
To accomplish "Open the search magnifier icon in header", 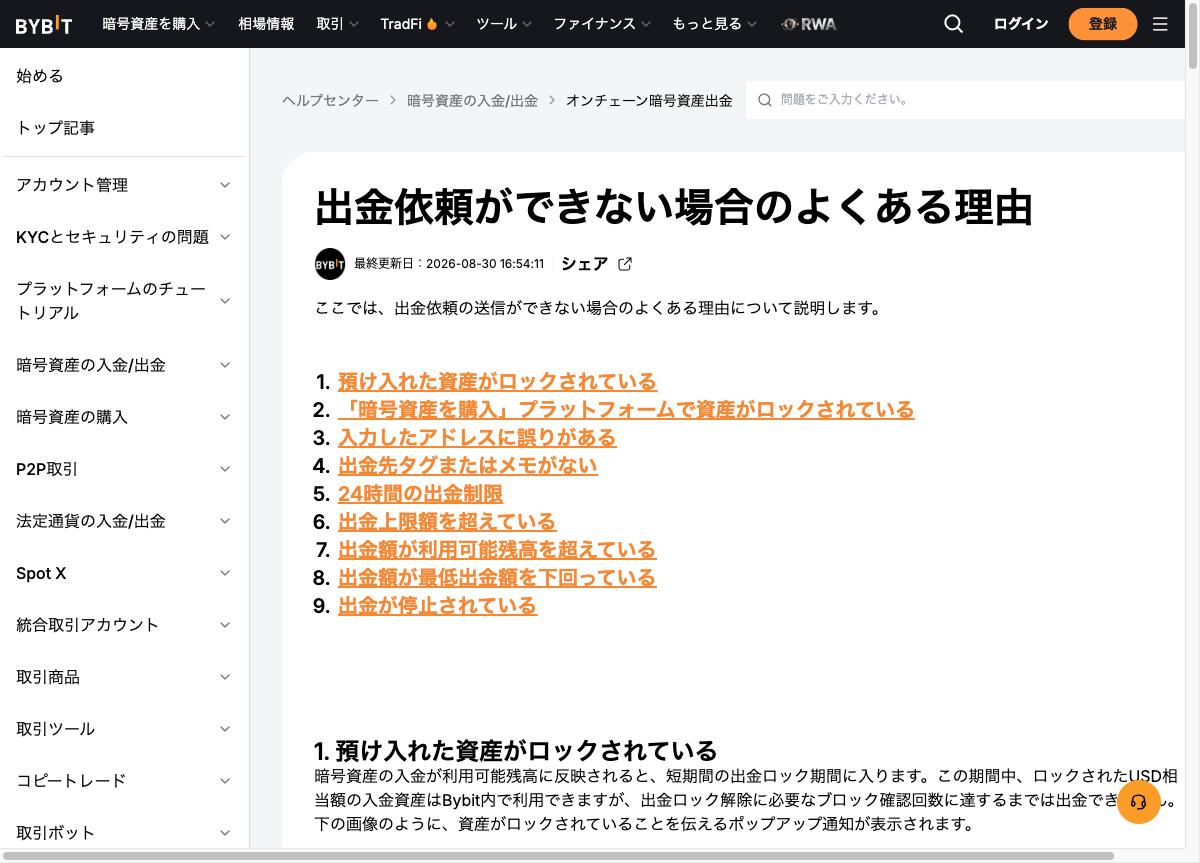I will (x=953, y=24).
